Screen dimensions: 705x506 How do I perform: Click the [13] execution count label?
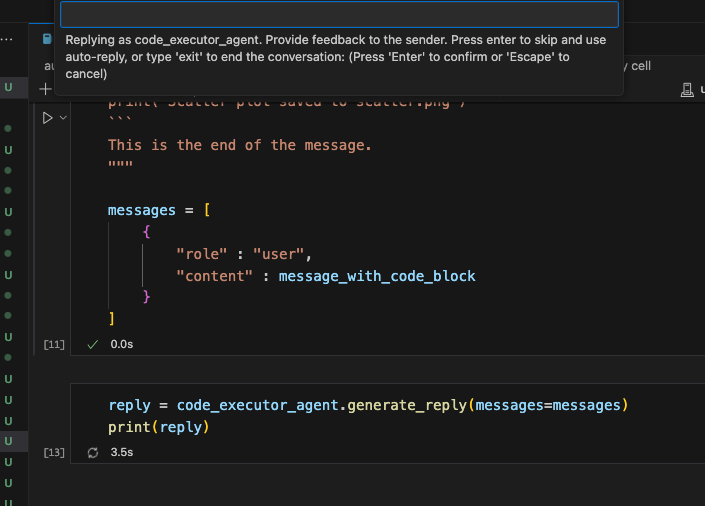point(54,452)
